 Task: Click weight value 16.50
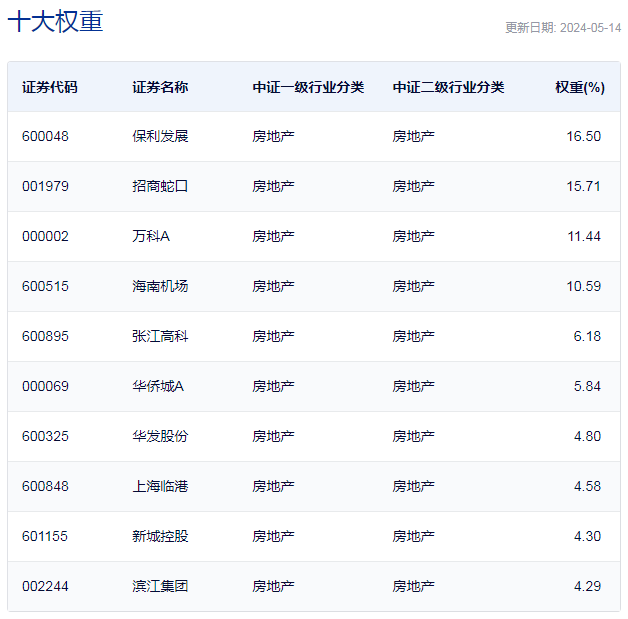pos(584,136)
